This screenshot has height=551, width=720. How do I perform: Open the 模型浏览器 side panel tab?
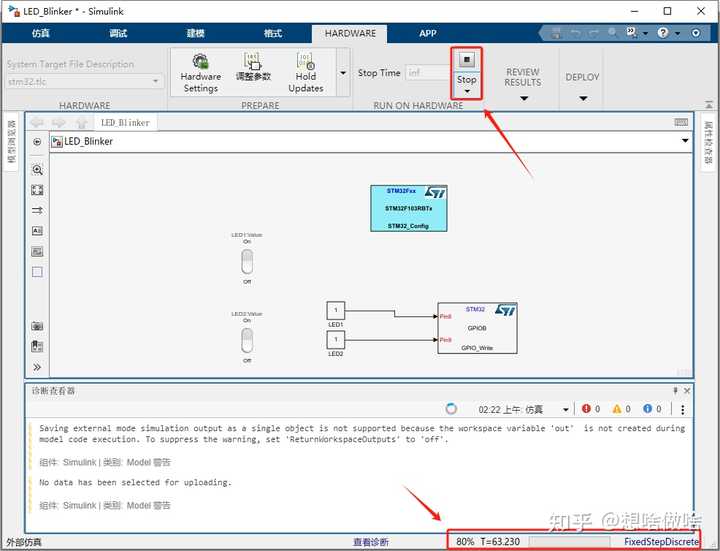point(11,141)
